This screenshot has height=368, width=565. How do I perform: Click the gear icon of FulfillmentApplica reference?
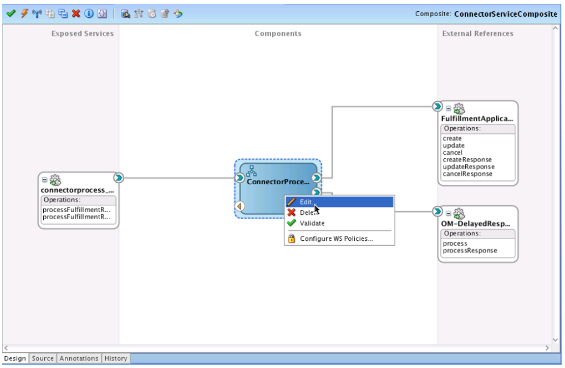(459, 108)
